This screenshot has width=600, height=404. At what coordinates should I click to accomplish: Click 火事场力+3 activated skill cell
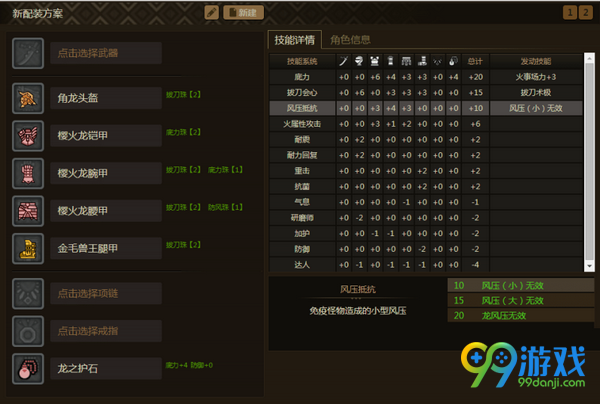[536, 77]
